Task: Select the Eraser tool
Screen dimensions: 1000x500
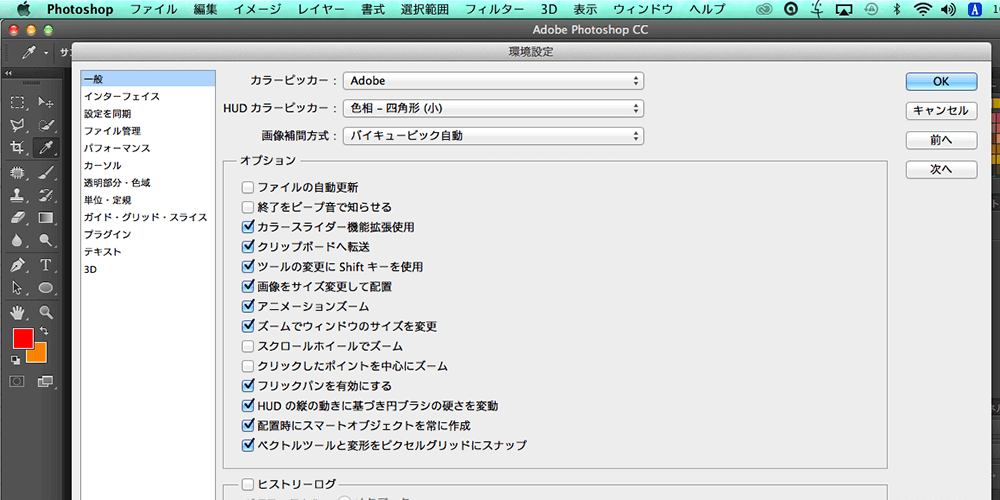Action: [x=18, y=218]
